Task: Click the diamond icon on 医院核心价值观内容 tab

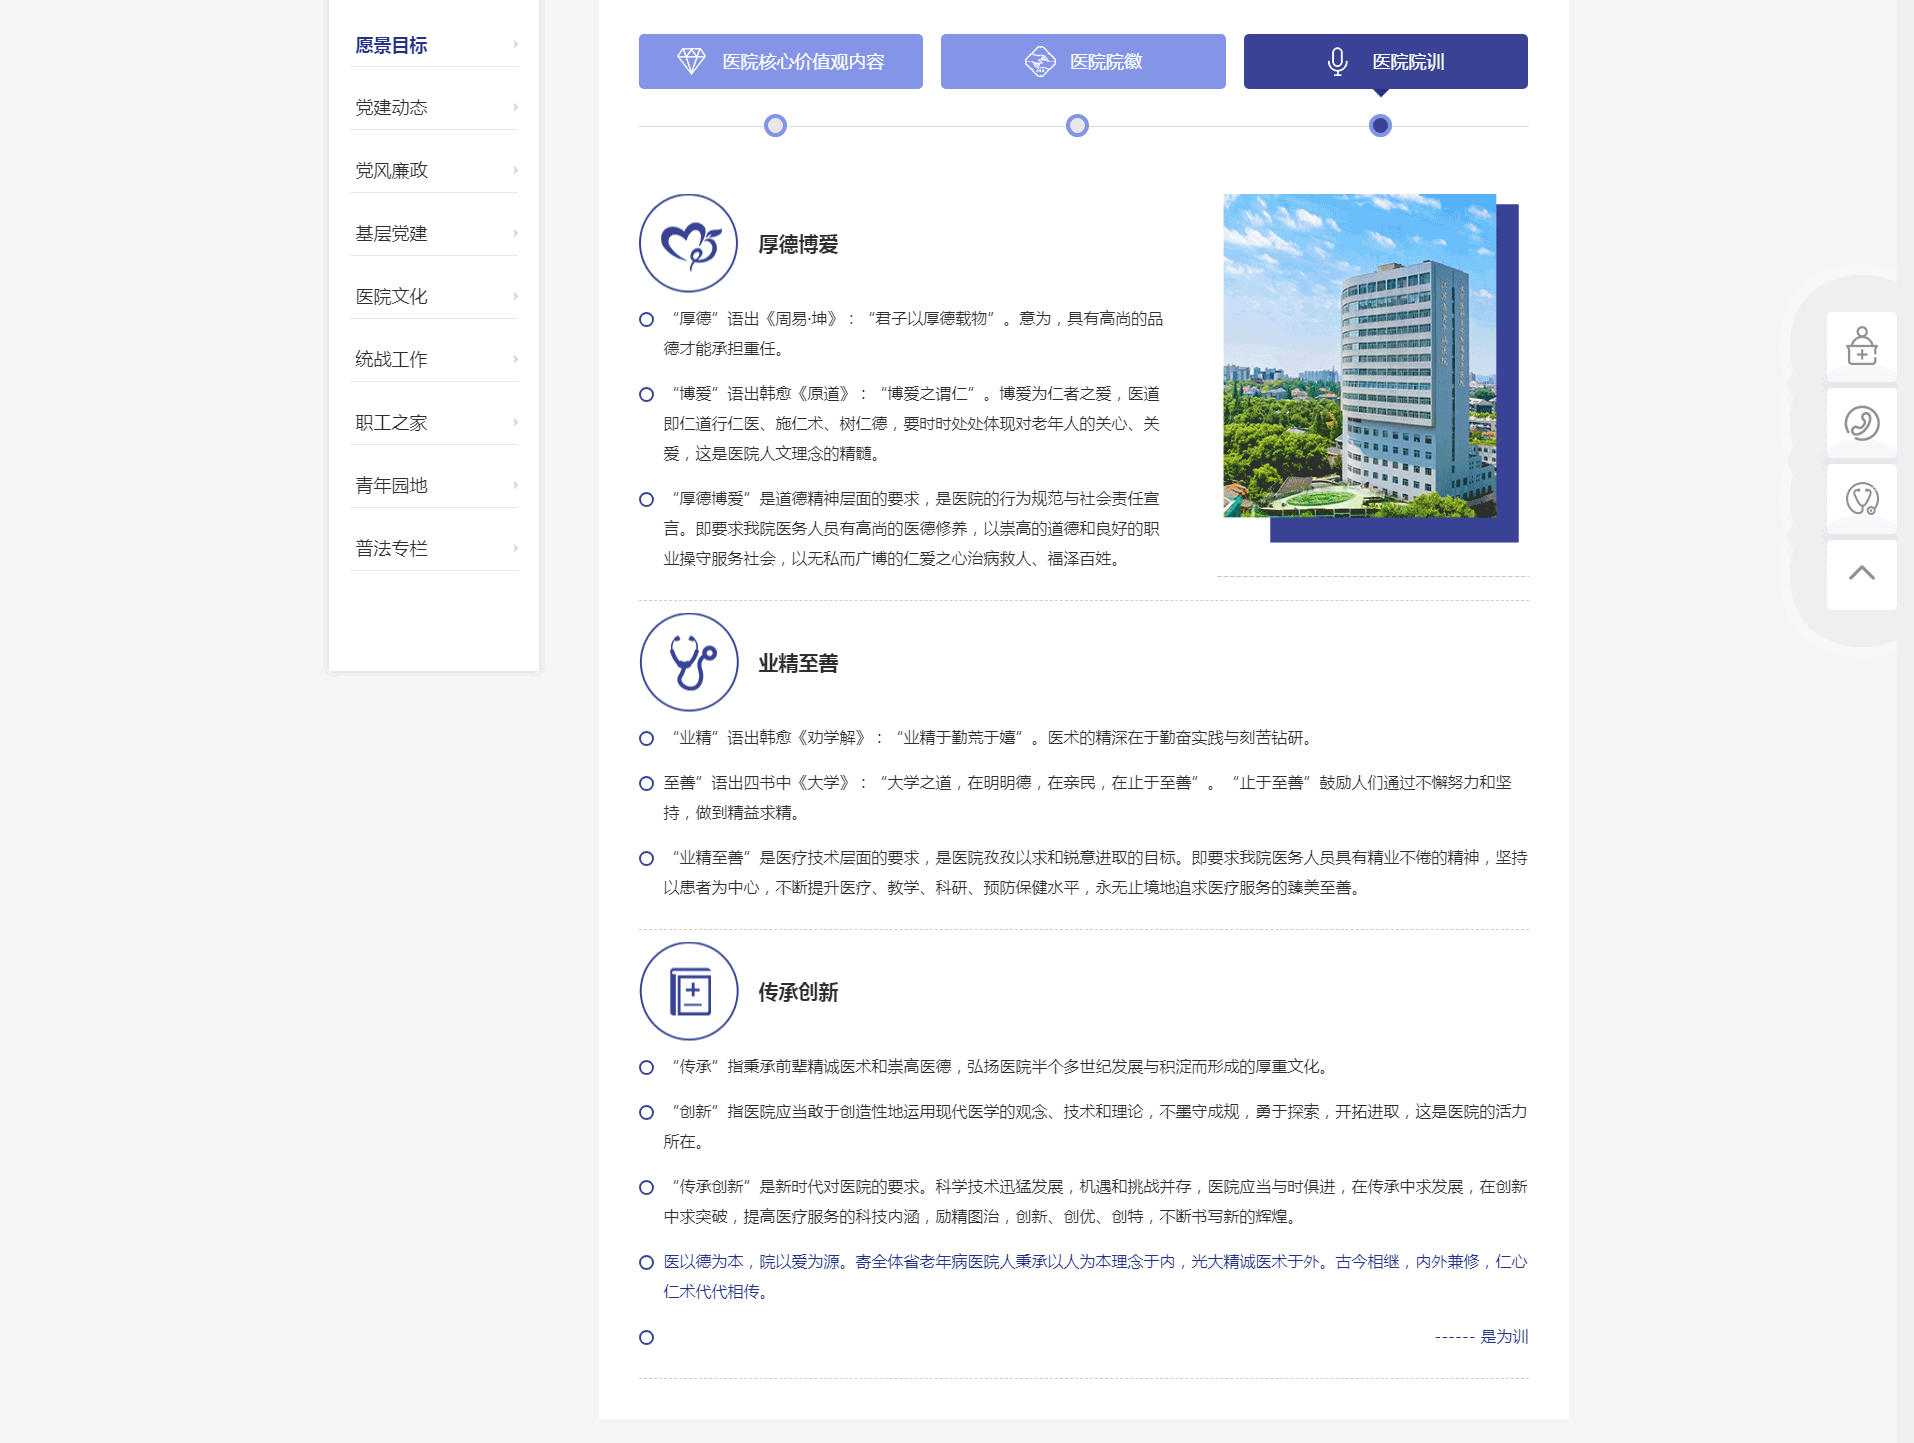Action: click(691, 61)
